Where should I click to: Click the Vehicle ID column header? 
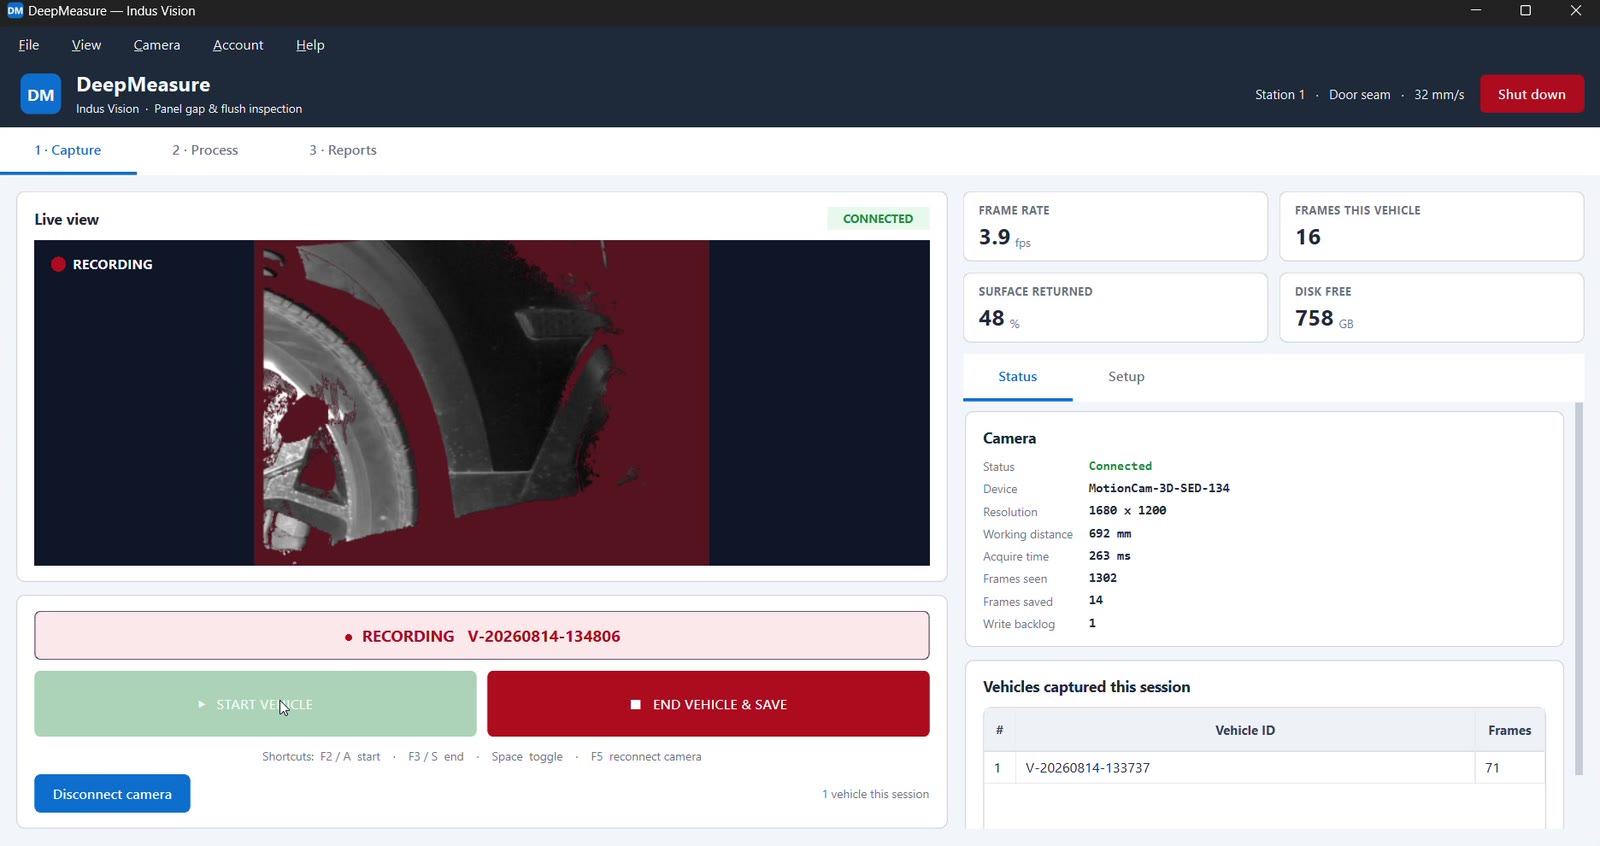click(1245, 730)
